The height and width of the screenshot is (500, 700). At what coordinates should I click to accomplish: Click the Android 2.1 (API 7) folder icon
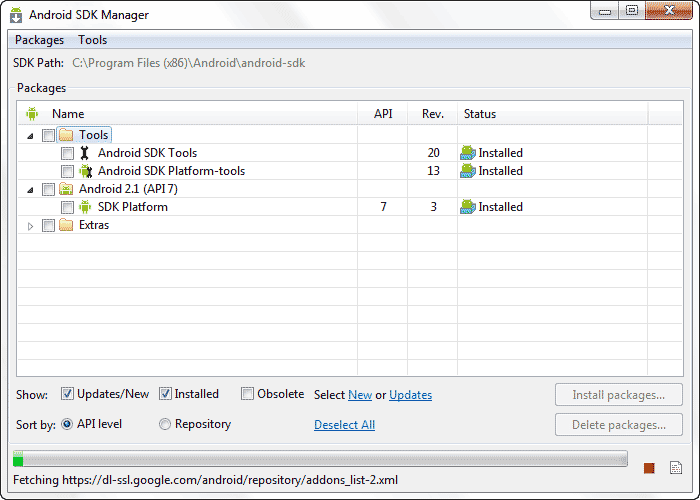[x=66, y=189]
